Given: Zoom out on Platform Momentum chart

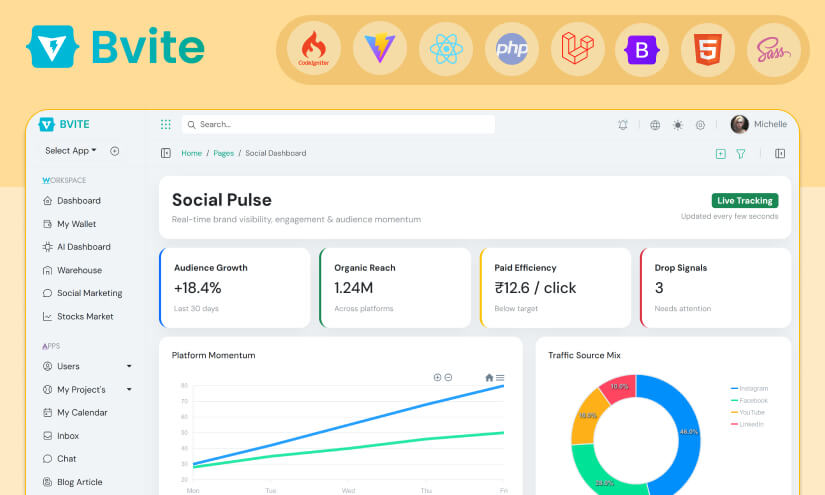Looking at the screenshot, I should [448, 377].
